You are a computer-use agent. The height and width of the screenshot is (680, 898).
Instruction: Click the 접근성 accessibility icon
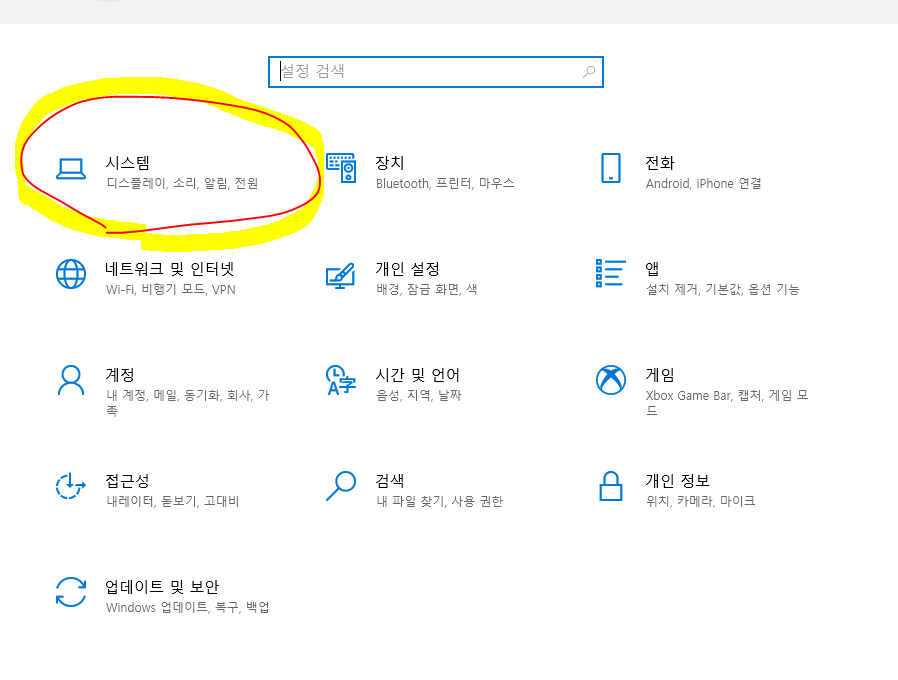click(x=70, y=487)
